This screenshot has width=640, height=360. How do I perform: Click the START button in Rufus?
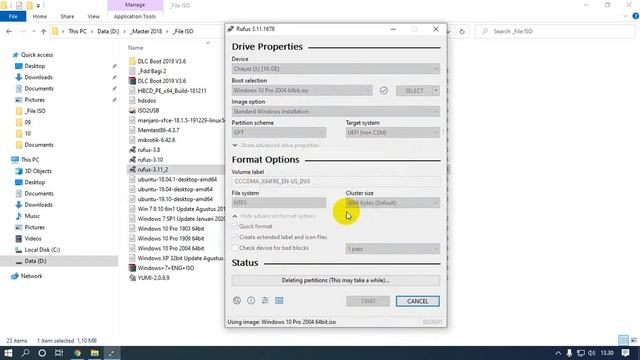pos(368,301)
